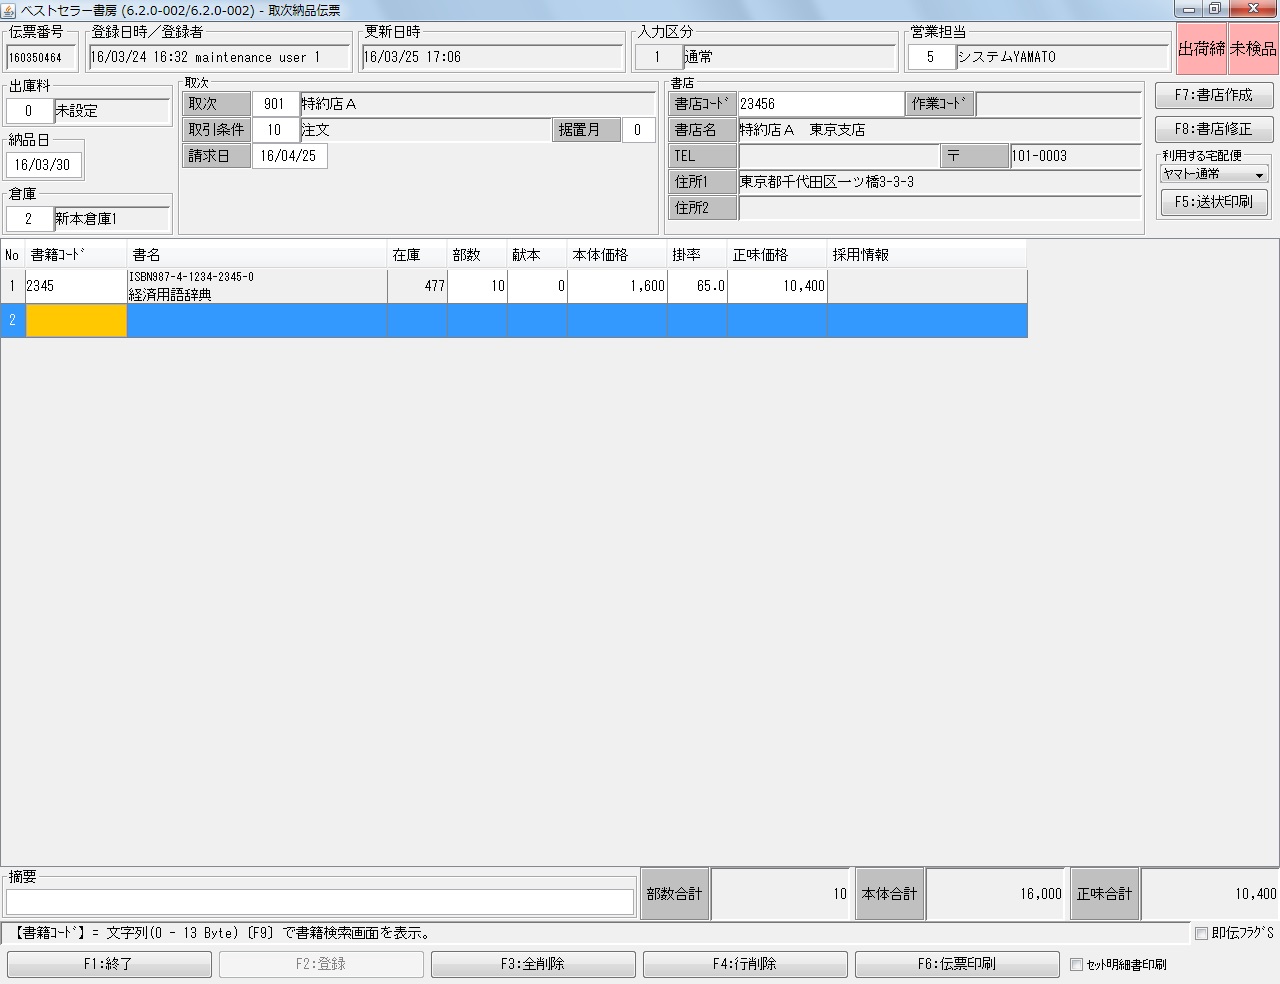
Task: Print the slip with F6:伝票印刷
Action: [x=957, y=964]
